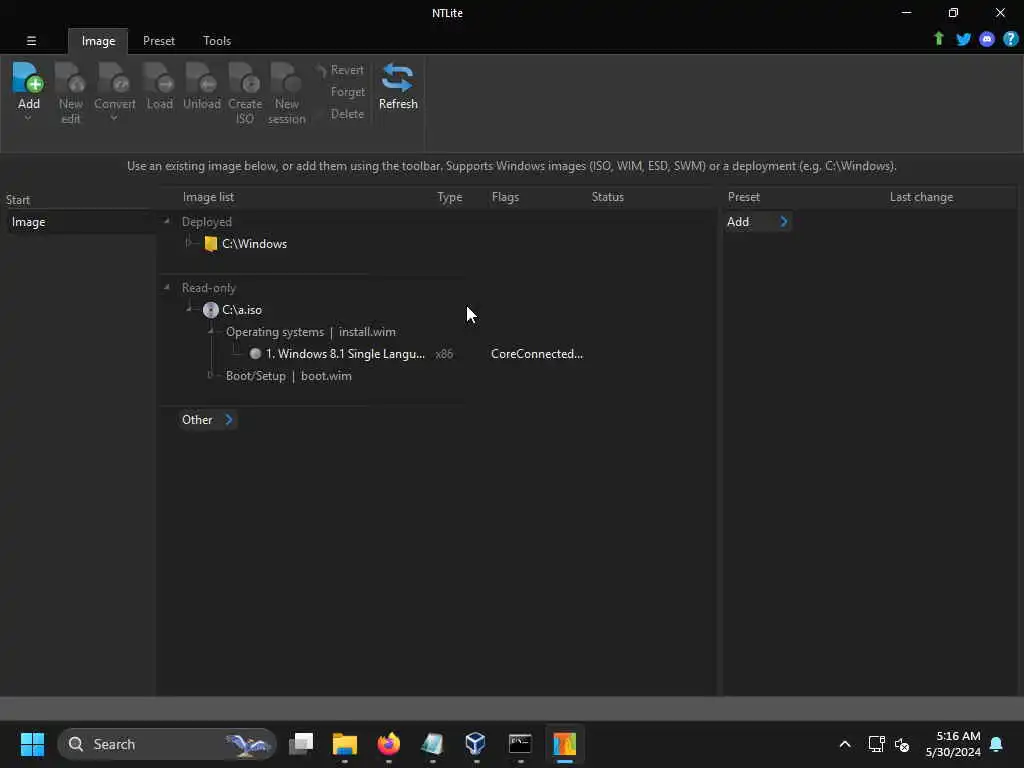Image resolution: width=1024 pixels, height=768 pixels.
Task: Click the Type column header
Action: coord(449,197)
